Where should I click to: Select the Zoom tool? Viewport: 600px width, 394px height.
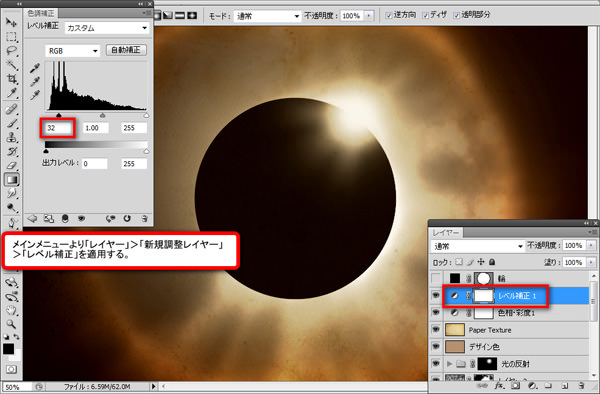(x=11, y=324)
